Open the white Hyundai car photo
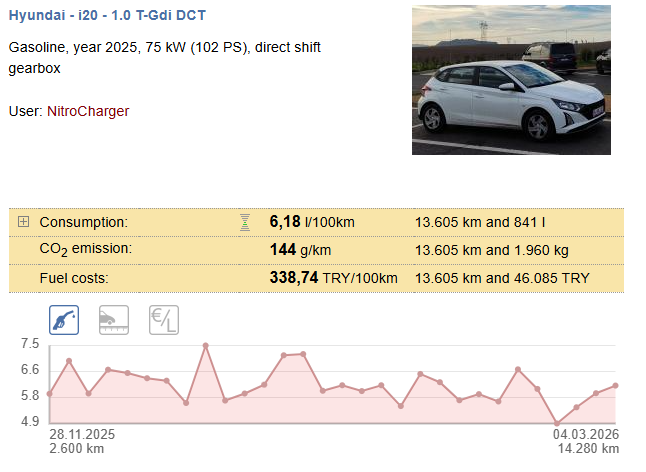Screen dimensions: 646x472 [x=510, y=81]
